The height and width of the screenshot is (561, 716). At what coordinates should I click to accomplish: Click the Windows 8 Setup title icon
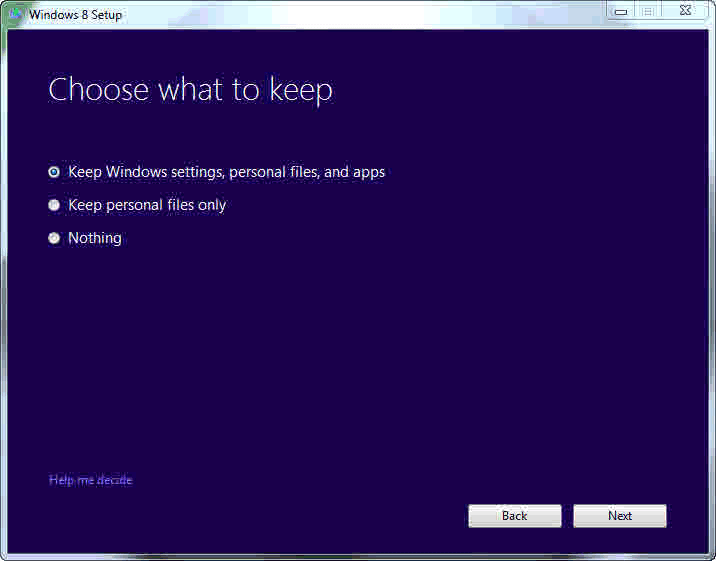pyautogui.click(x=16, y=14)
